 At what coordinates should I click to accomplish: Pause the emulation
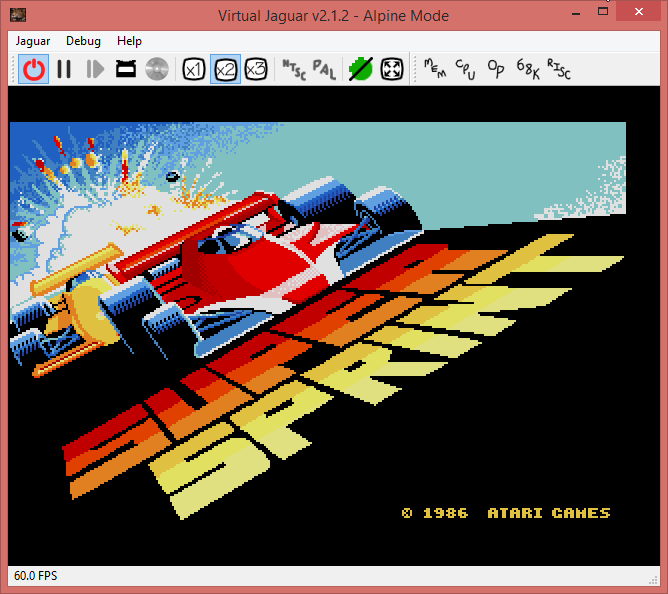pyautogui.click(x=64, y=69)
